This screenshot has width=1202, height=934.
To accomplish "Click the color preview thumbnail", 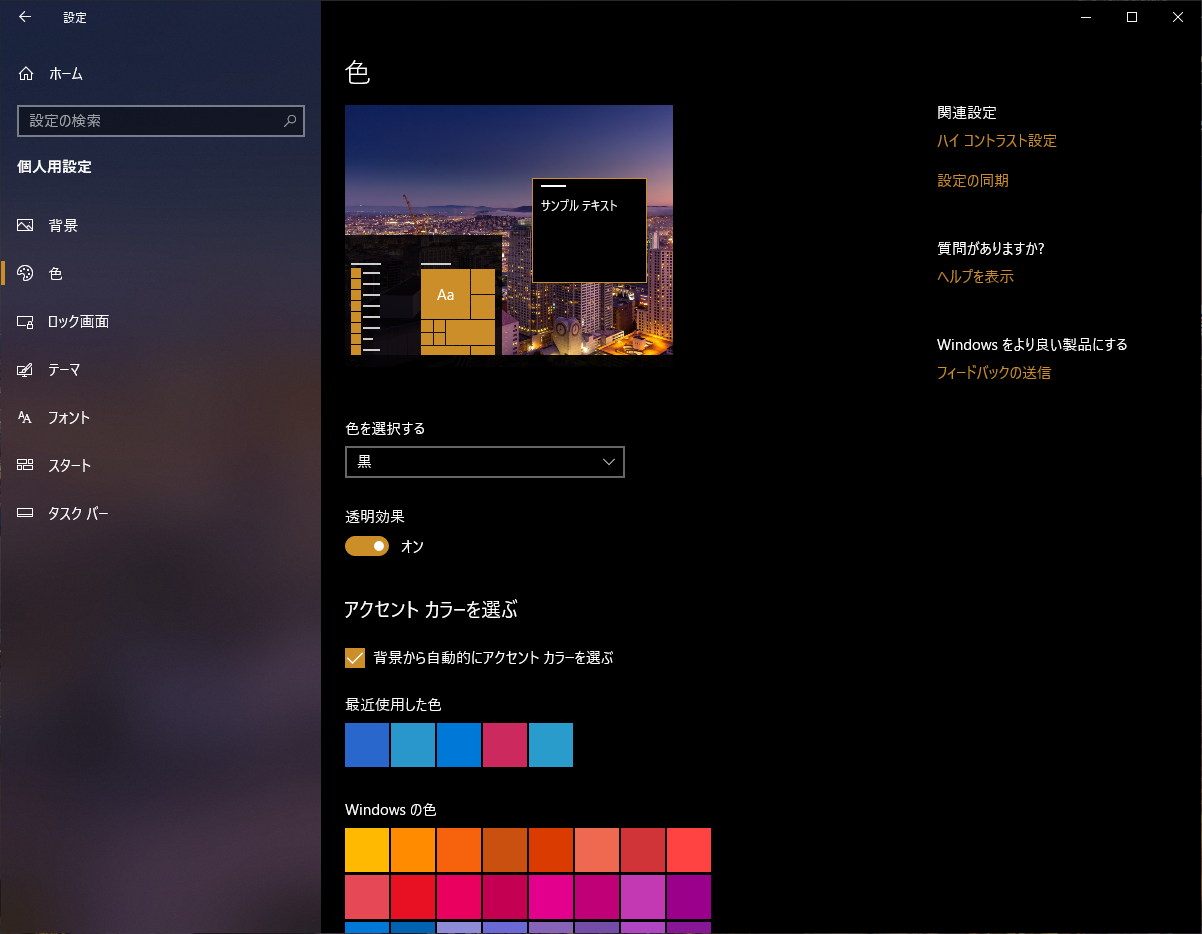I will point(509,230).
